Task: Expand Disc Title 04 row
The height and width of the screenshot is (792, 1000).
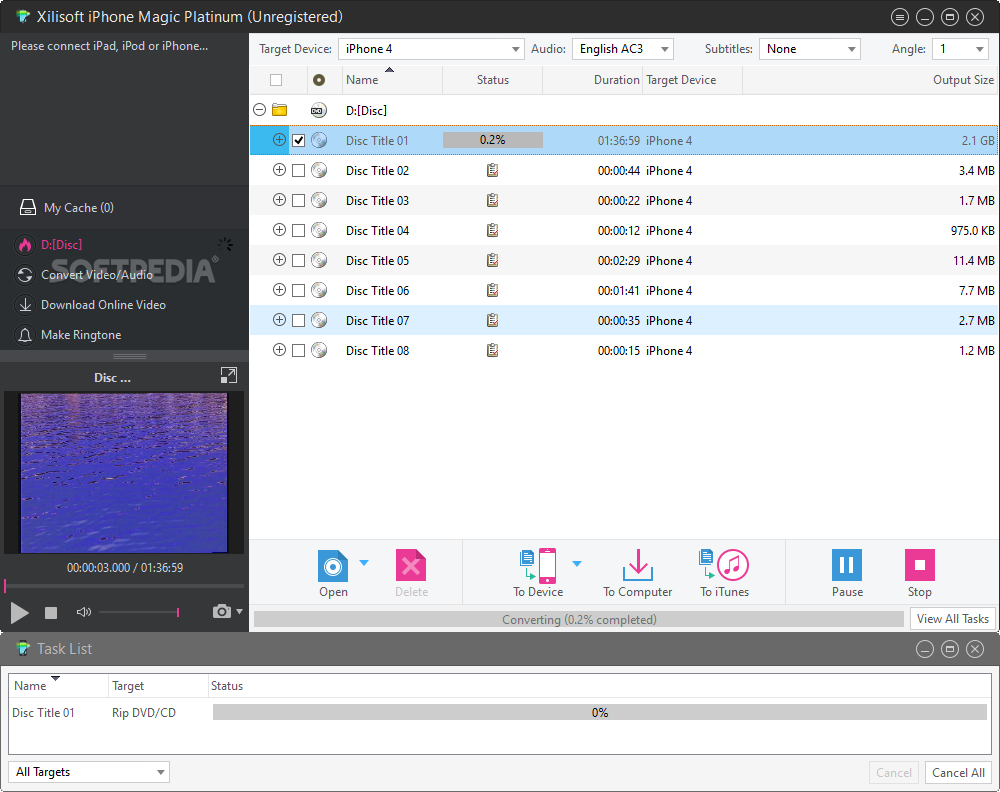Action: pyautogui.click(x=279, y=230)
